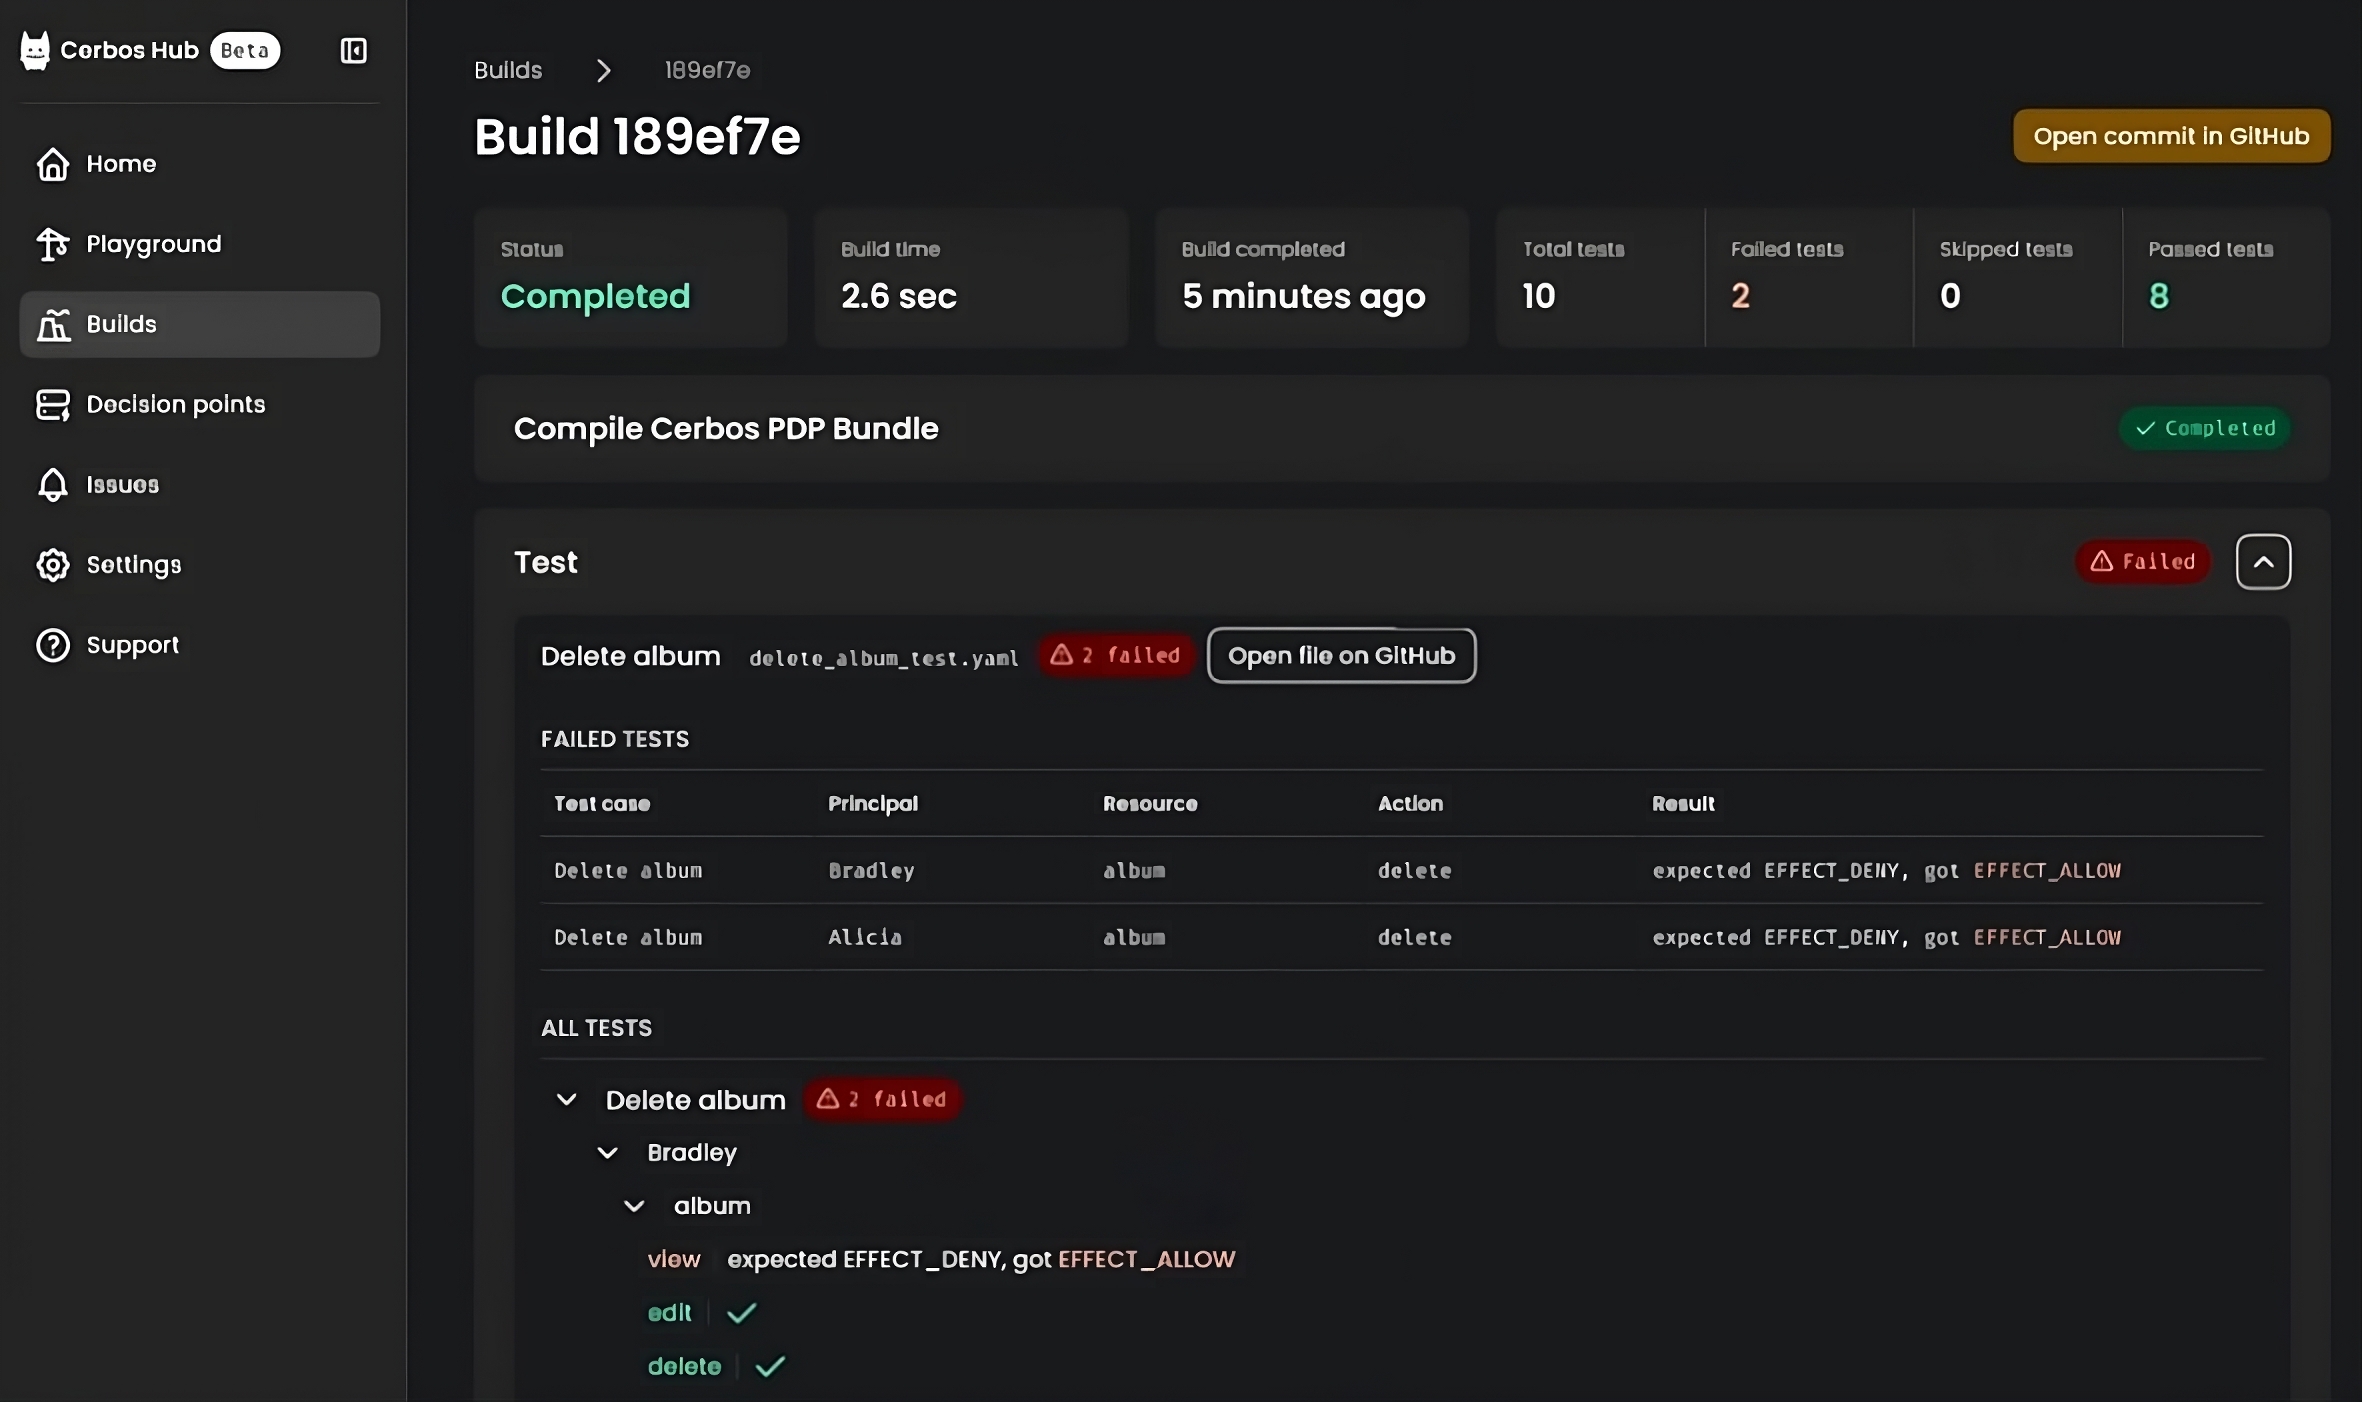The image size is (2362, 1402).
Task: Open file on GitHub button
Action: [1341, 656]
